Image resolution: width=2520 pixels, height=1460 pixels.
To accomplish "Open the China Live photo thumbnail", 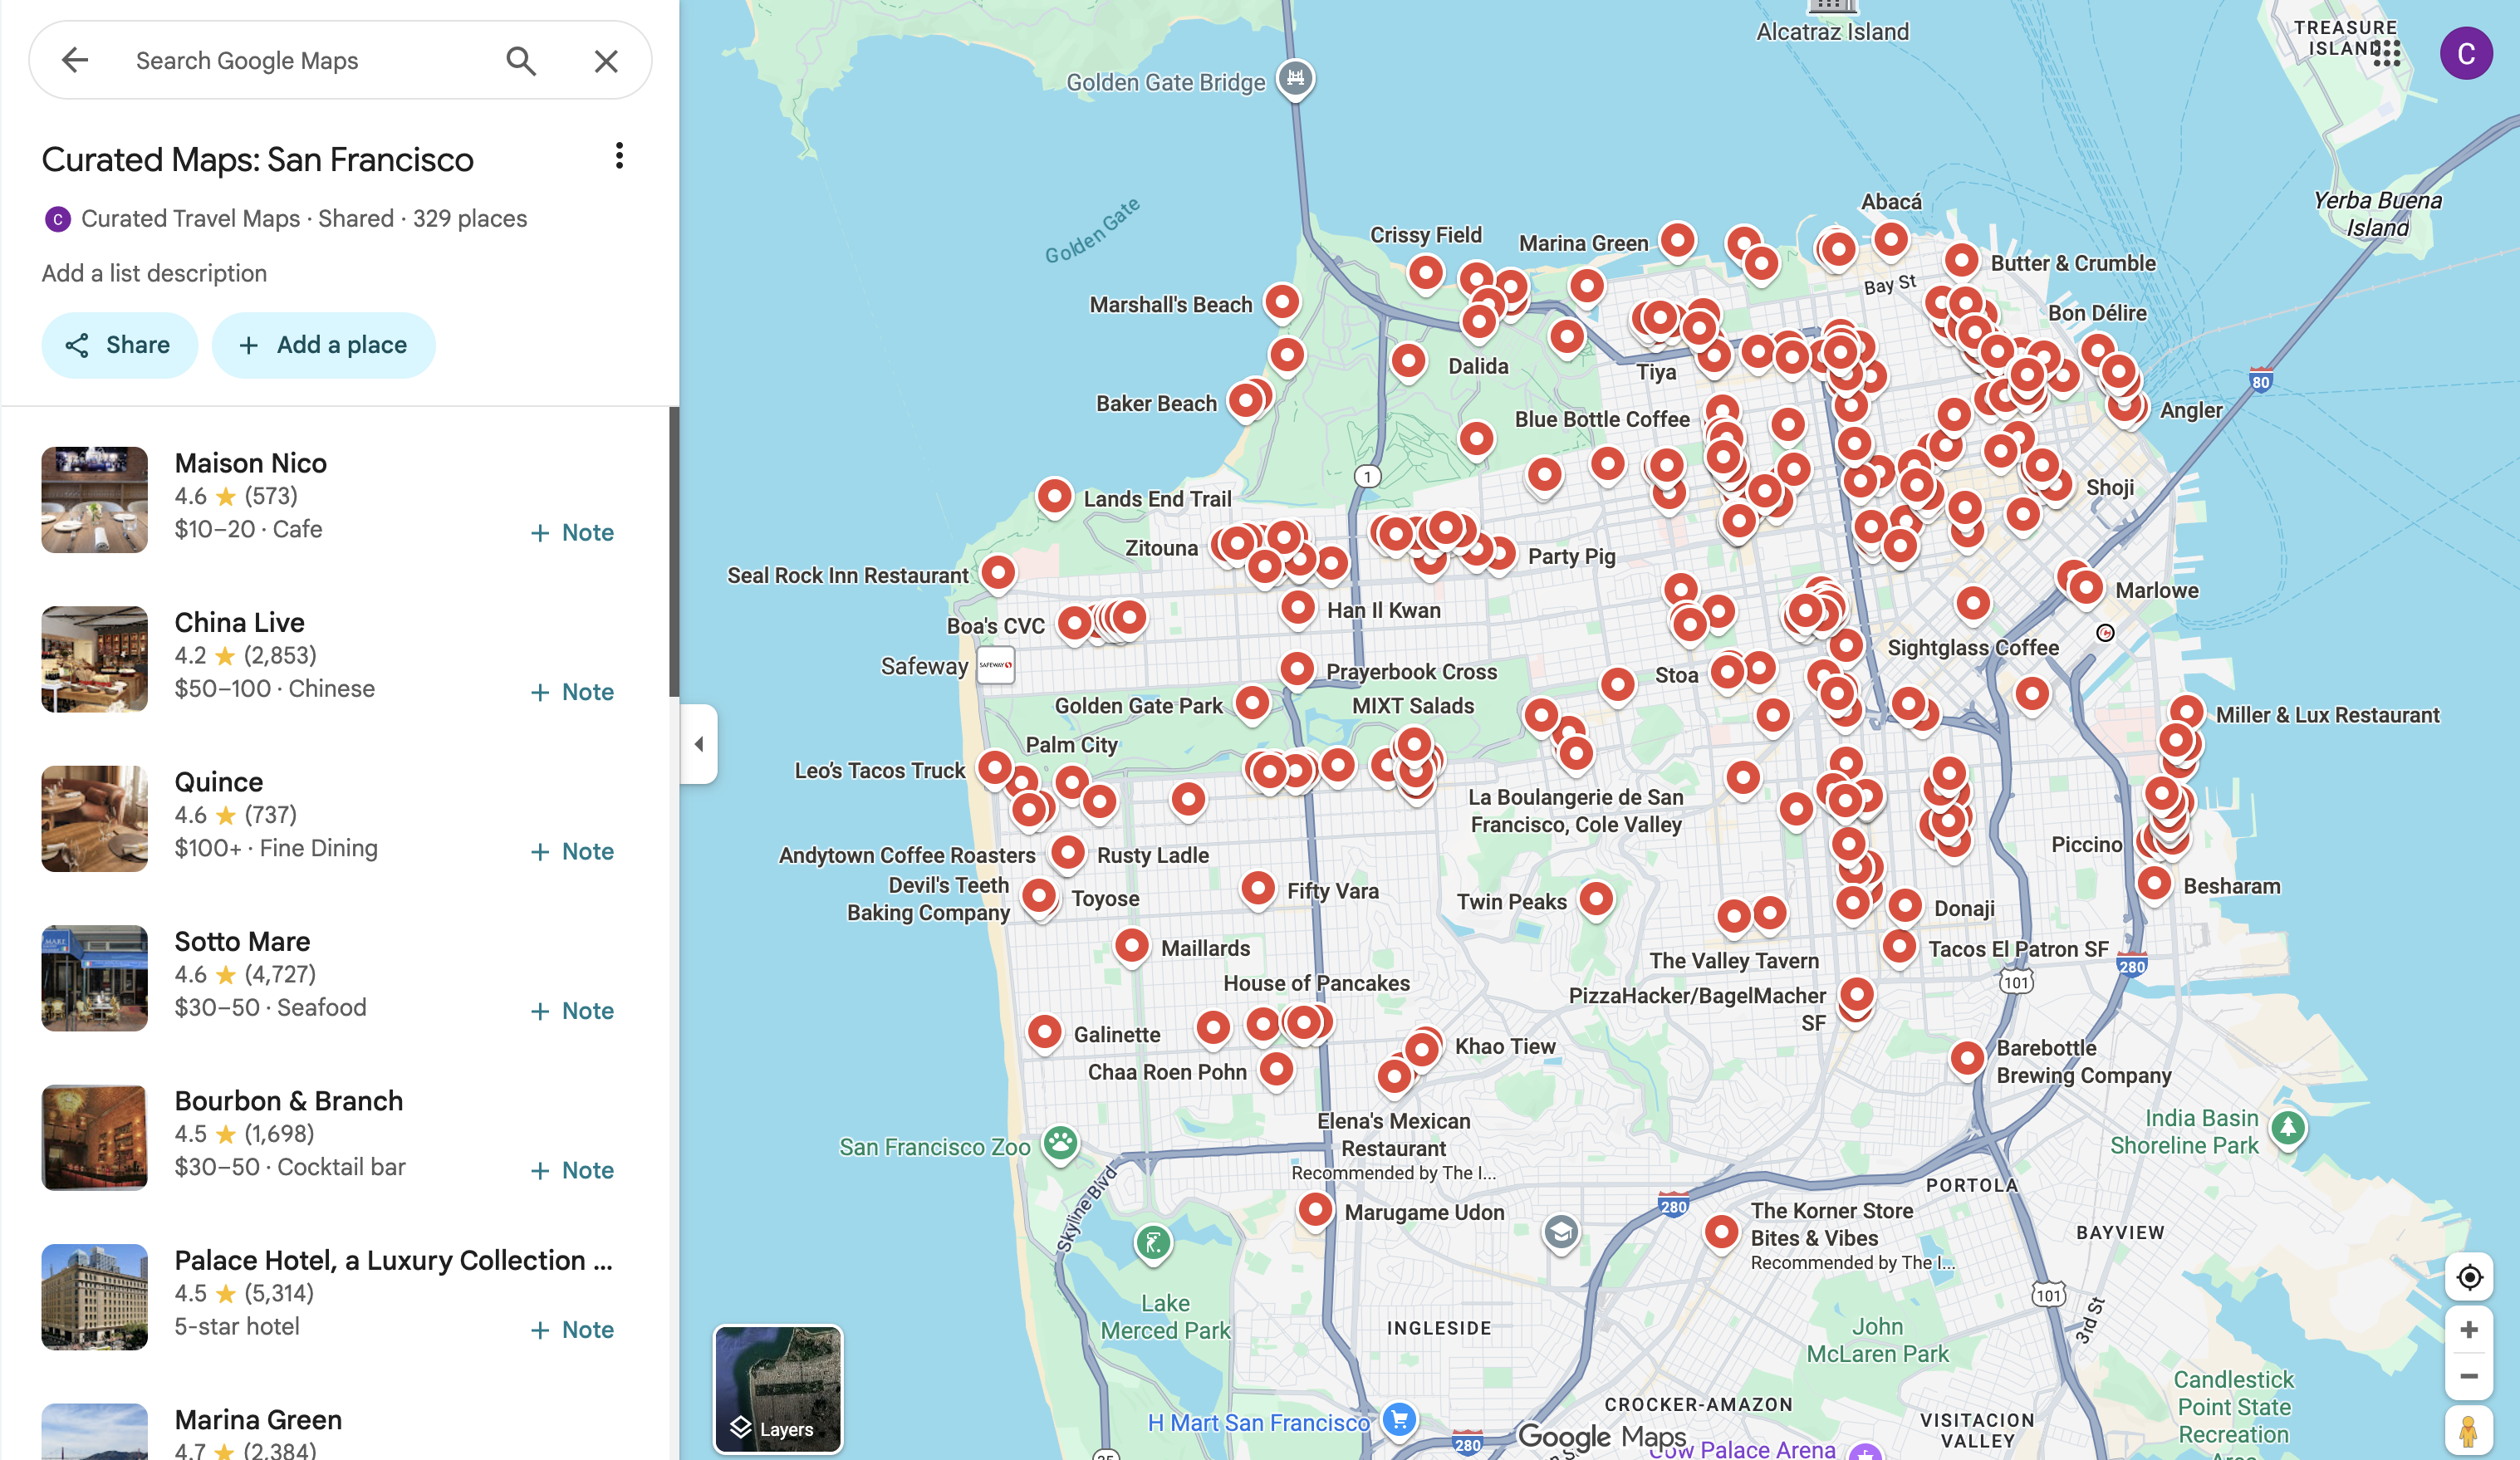I will [94, 659].
